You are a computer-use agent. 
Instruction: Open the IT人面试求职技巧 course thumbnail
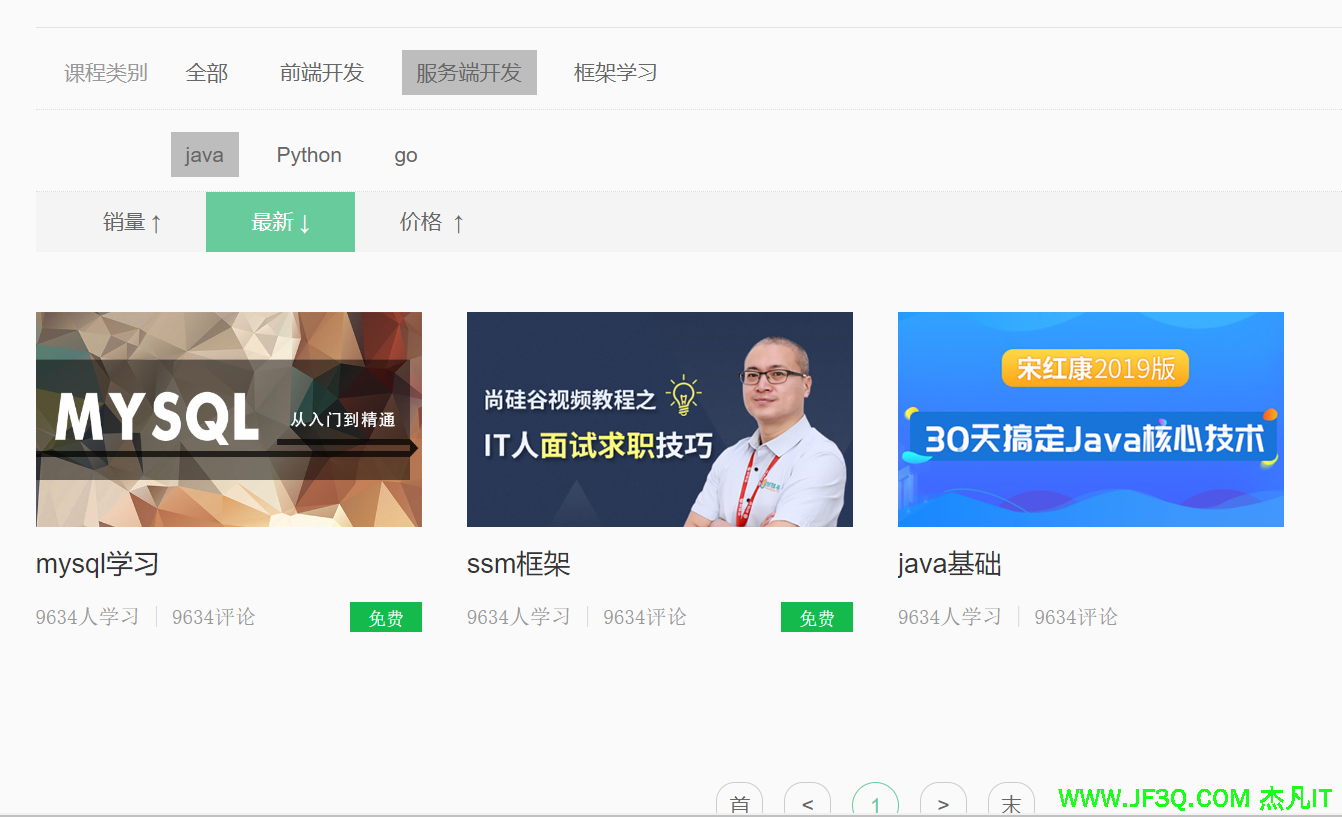coord(660,419)
